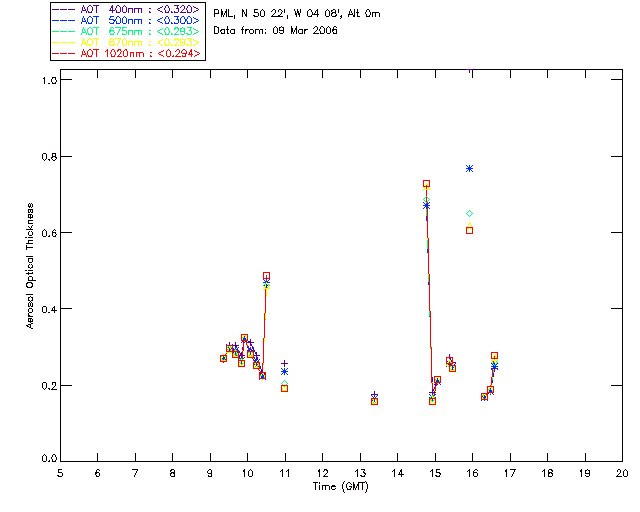Click the 0.0 y-axis tick label
Screen dimensions: 640x512
pos(49,459)
